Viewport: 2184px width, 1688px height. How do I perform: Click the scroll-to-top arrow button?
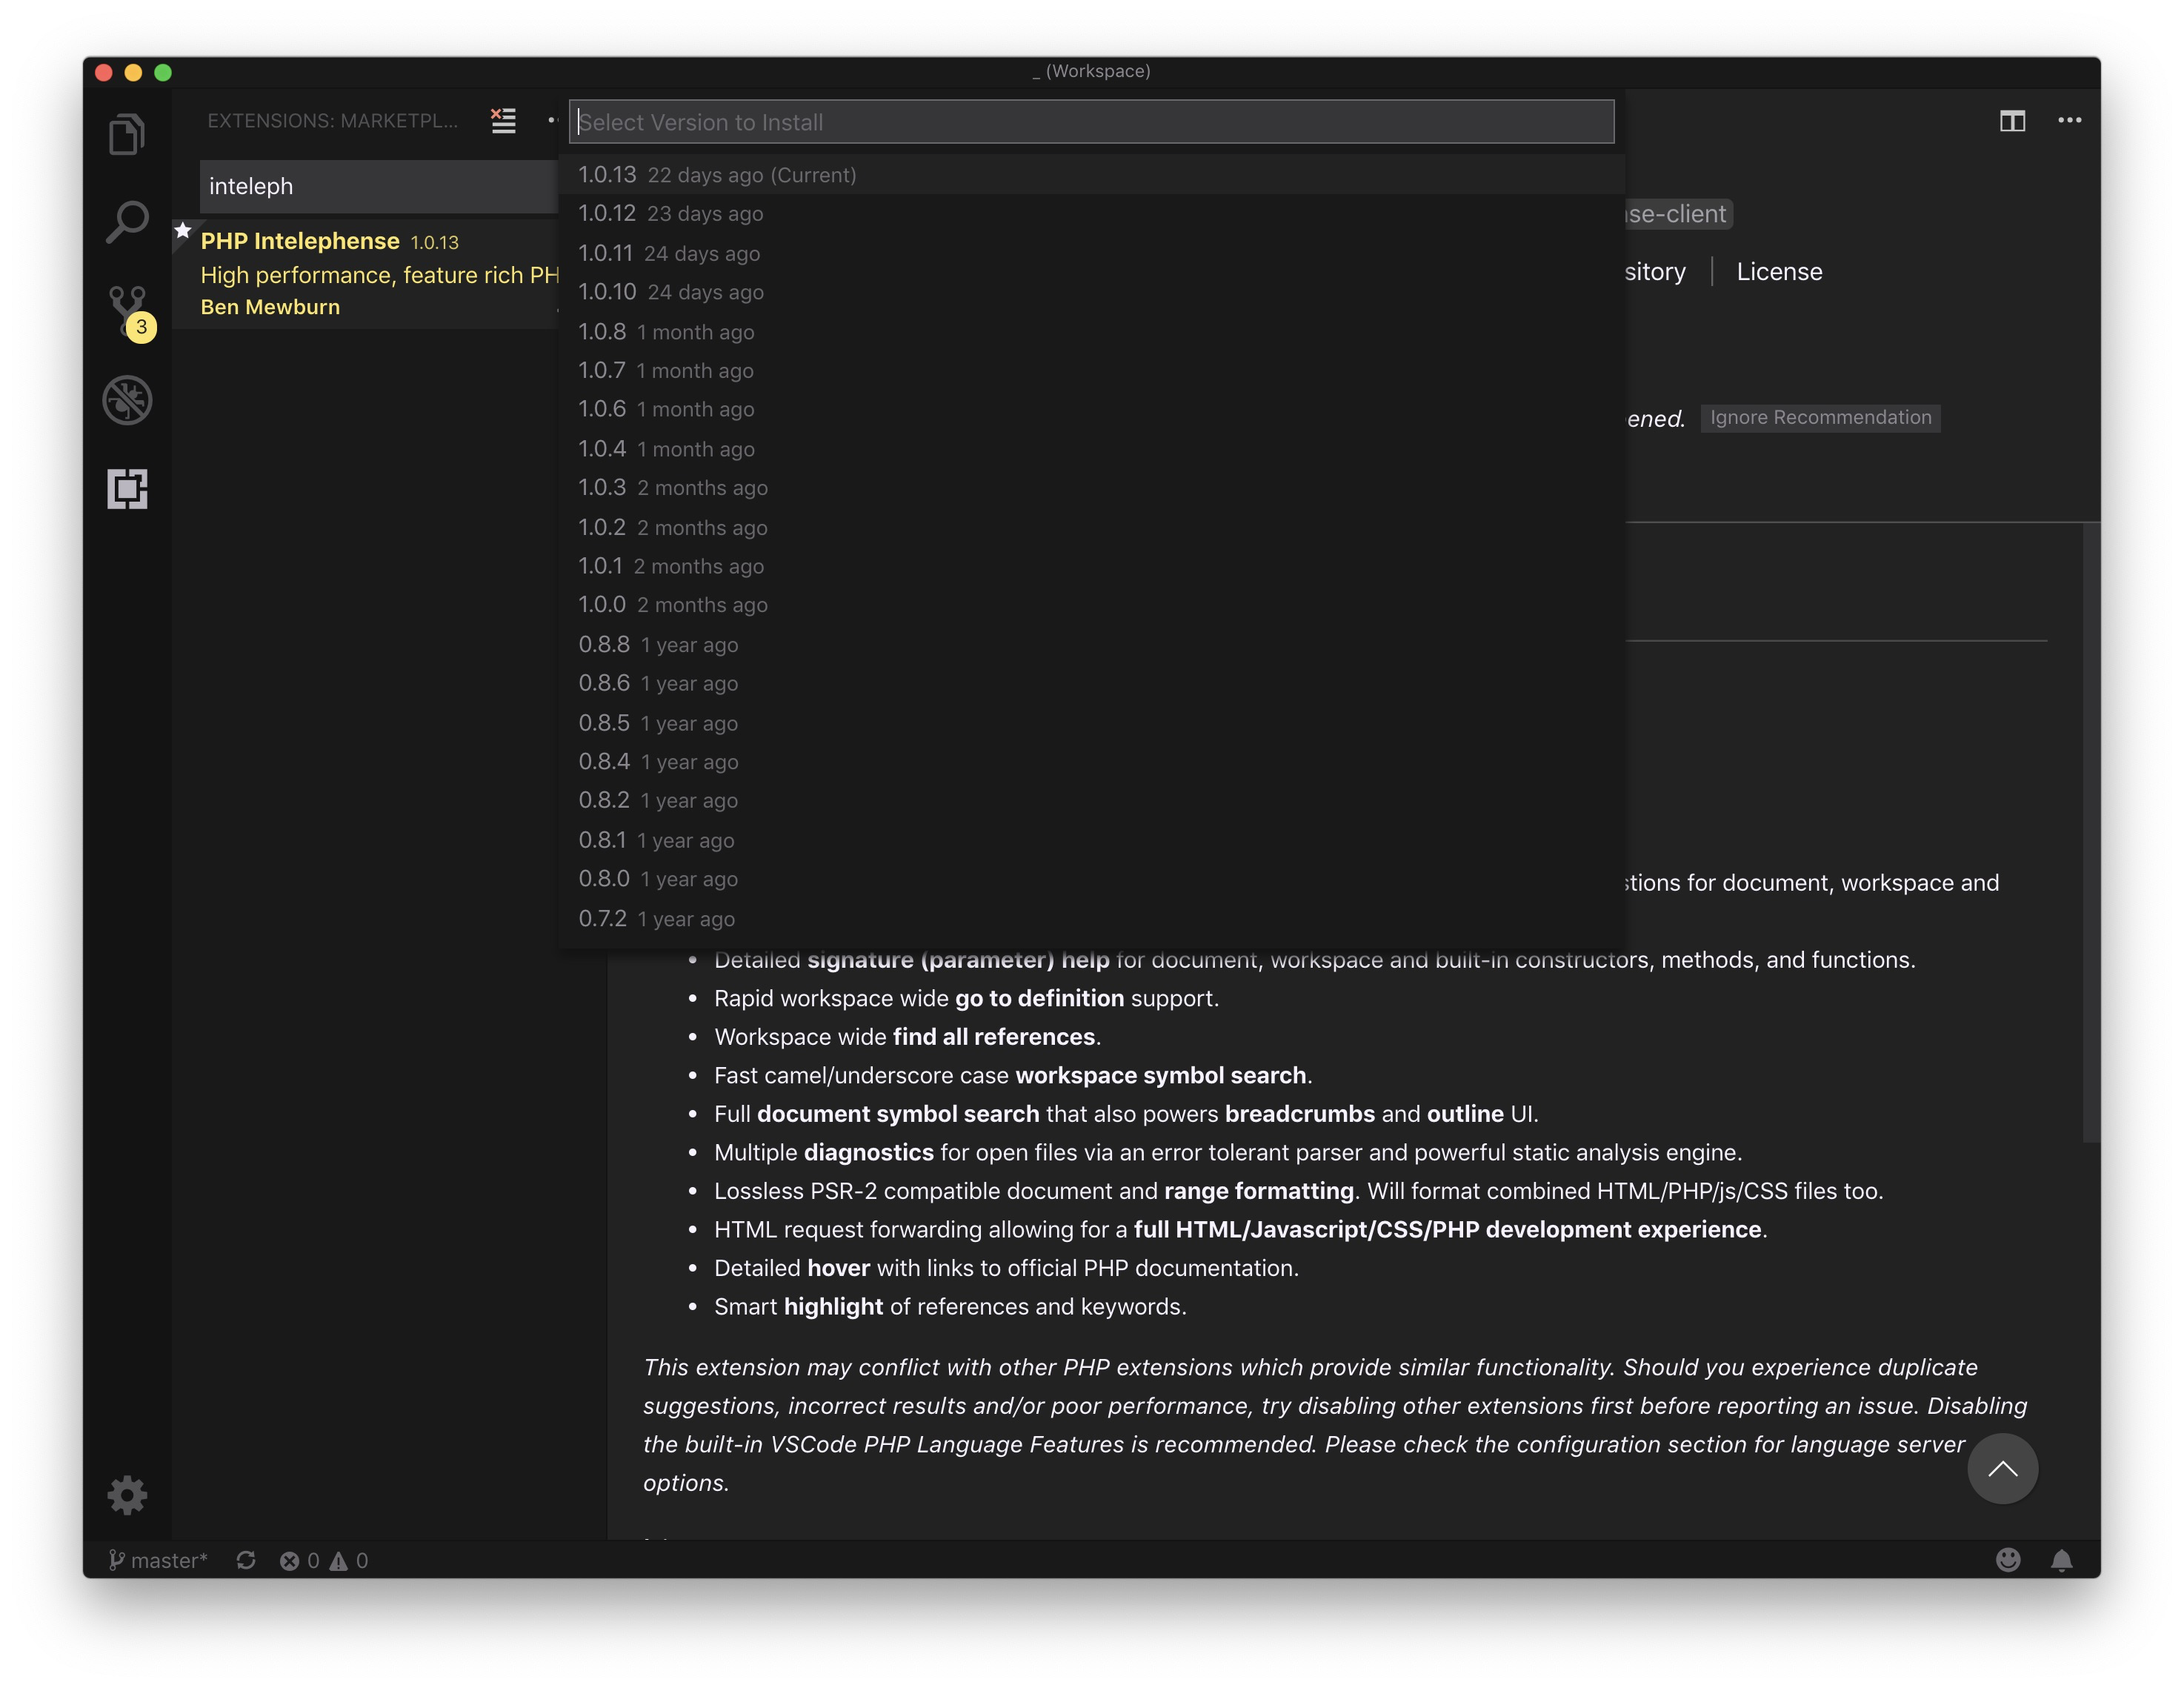[x=2002, y=1468]
